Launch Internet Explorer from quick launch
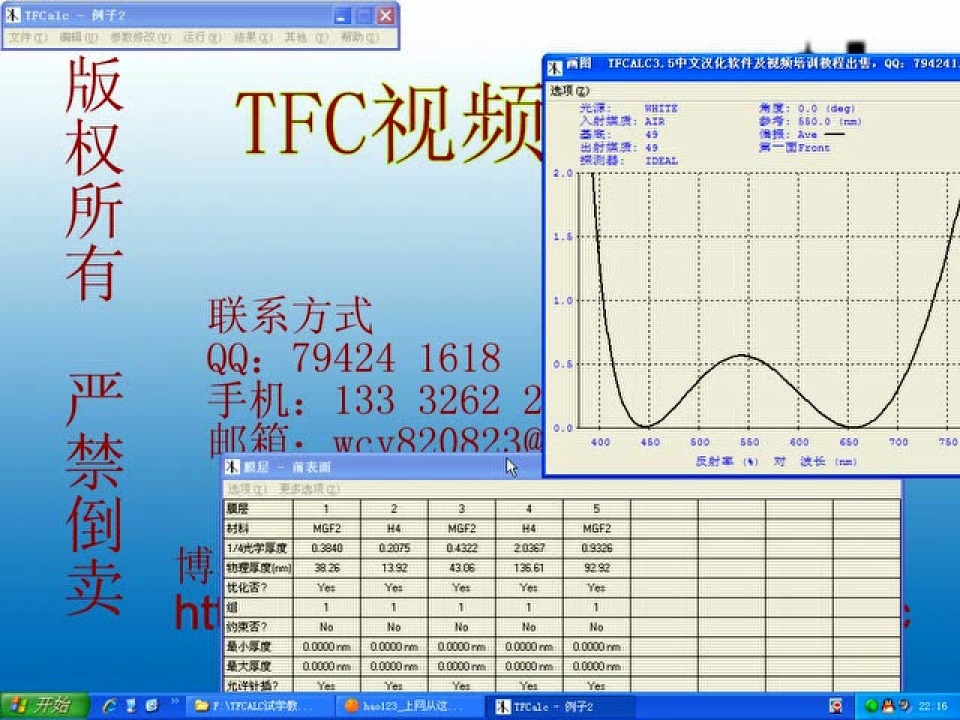Screen dimensions: 960x720 click(110, 706)
